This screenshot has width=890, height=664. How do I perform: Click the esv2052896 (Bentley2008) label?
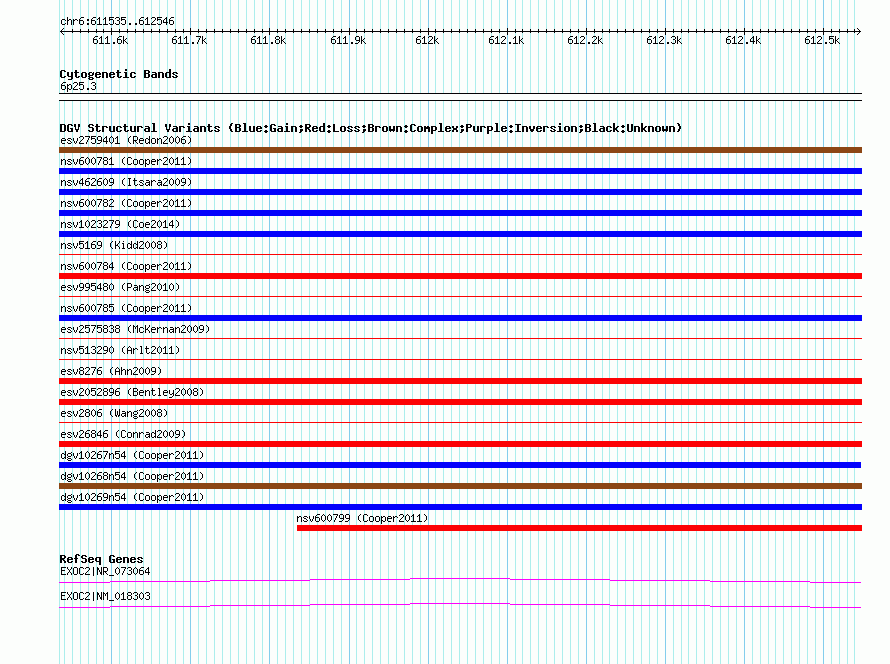(x=132, y=392)
